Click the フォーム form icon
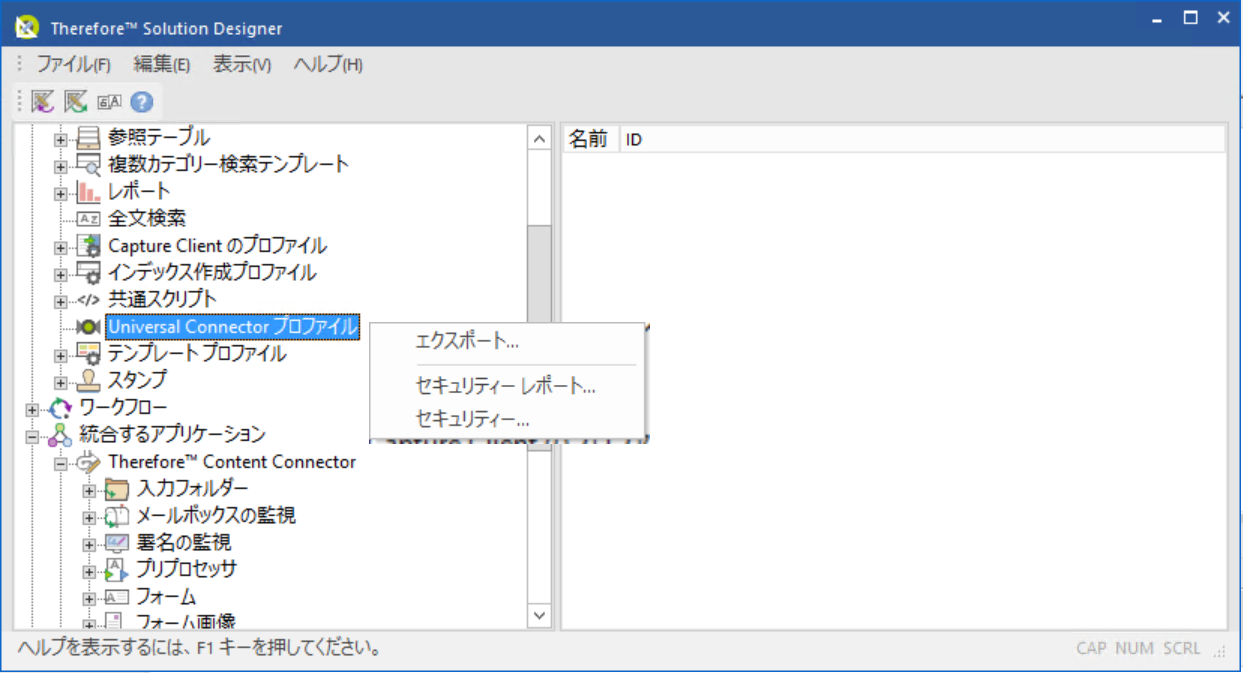Viewport: 1243px width, 673px height. click(117, 597)
